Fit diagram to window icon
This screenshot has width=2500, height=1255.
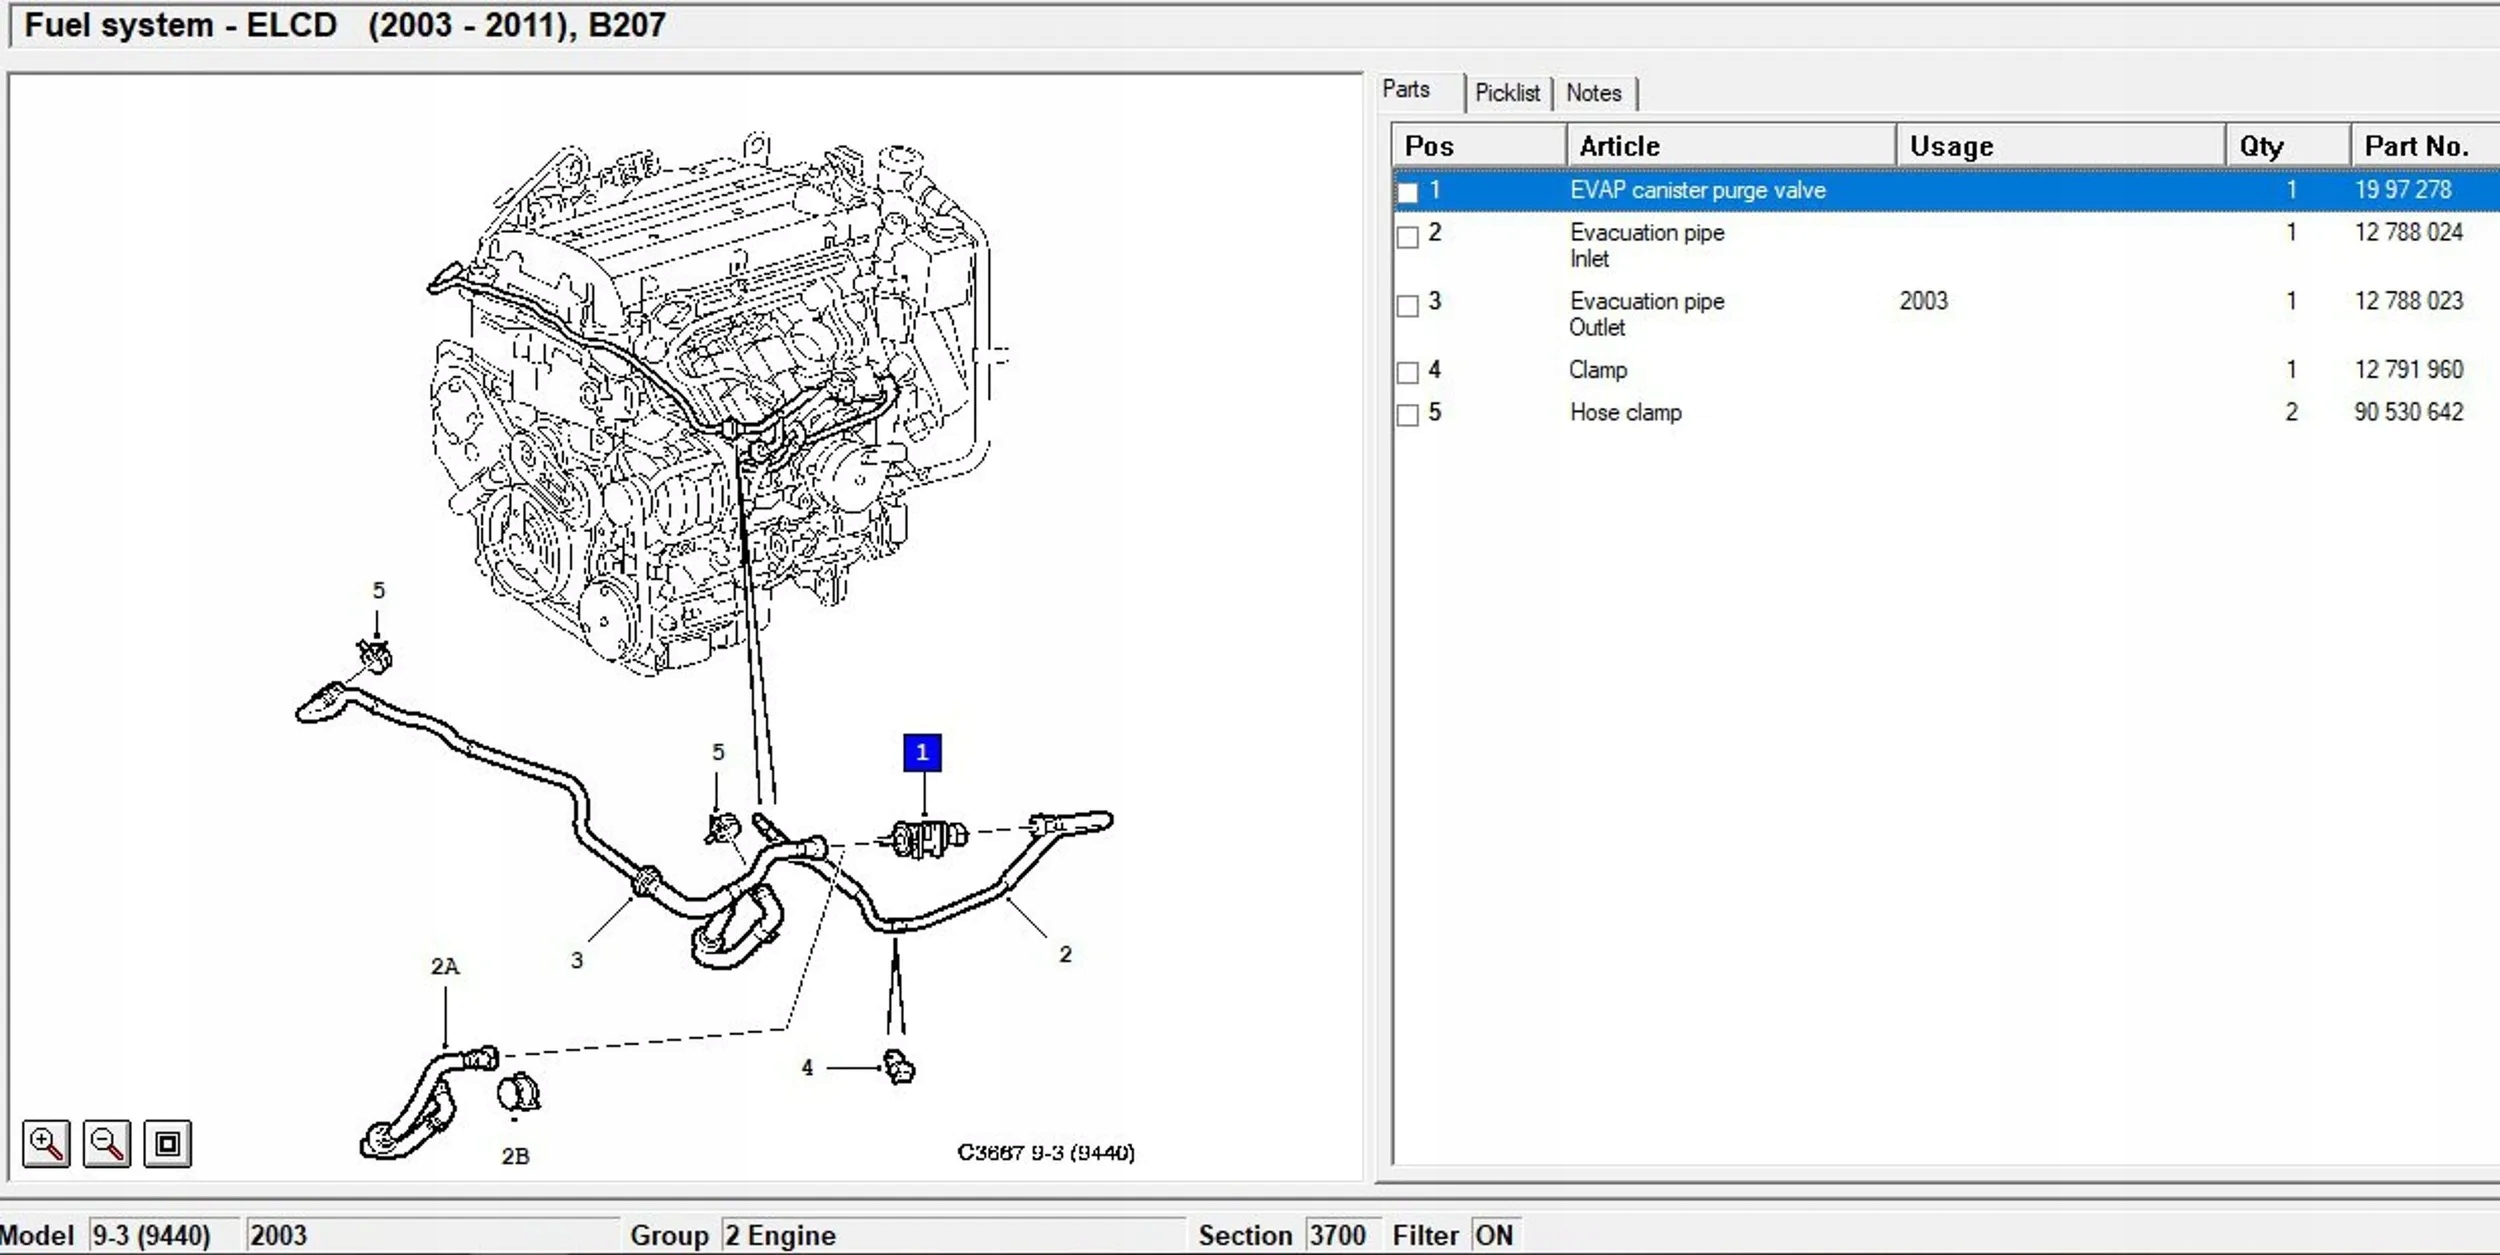[168, 1143]
